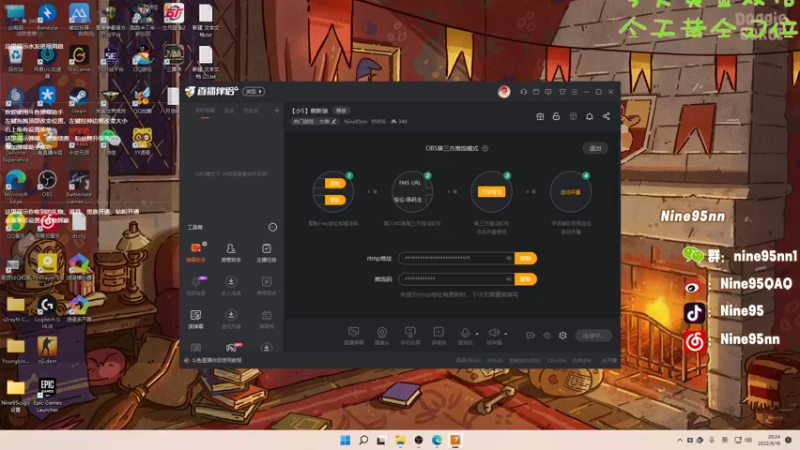Copy the stream key with its 复制 button

click(526, 279)
